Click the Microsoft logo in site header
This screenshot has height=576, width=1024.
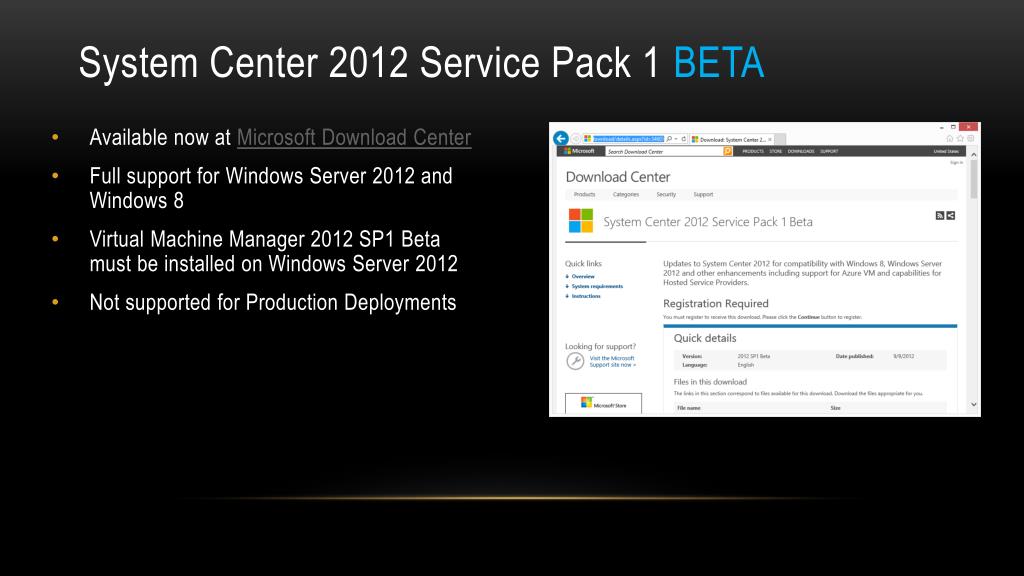(579, 151)
